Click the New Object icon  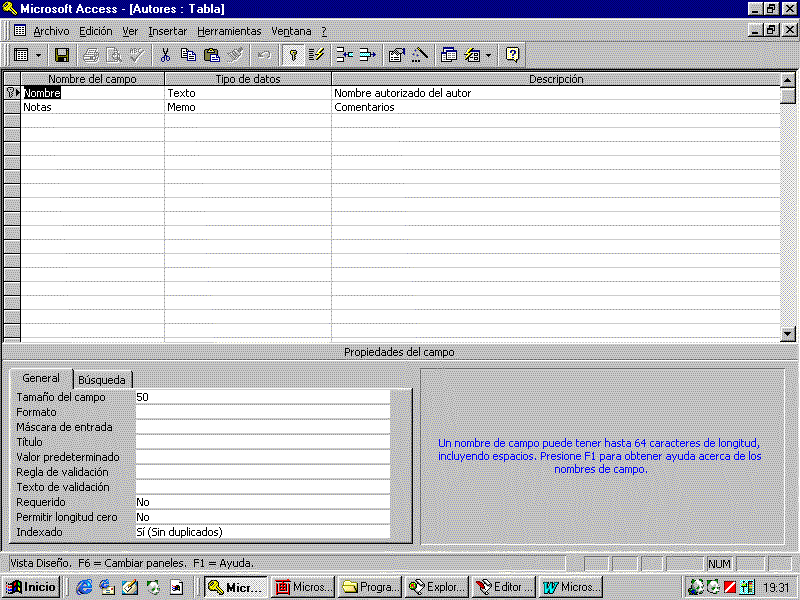coord(472,55)
